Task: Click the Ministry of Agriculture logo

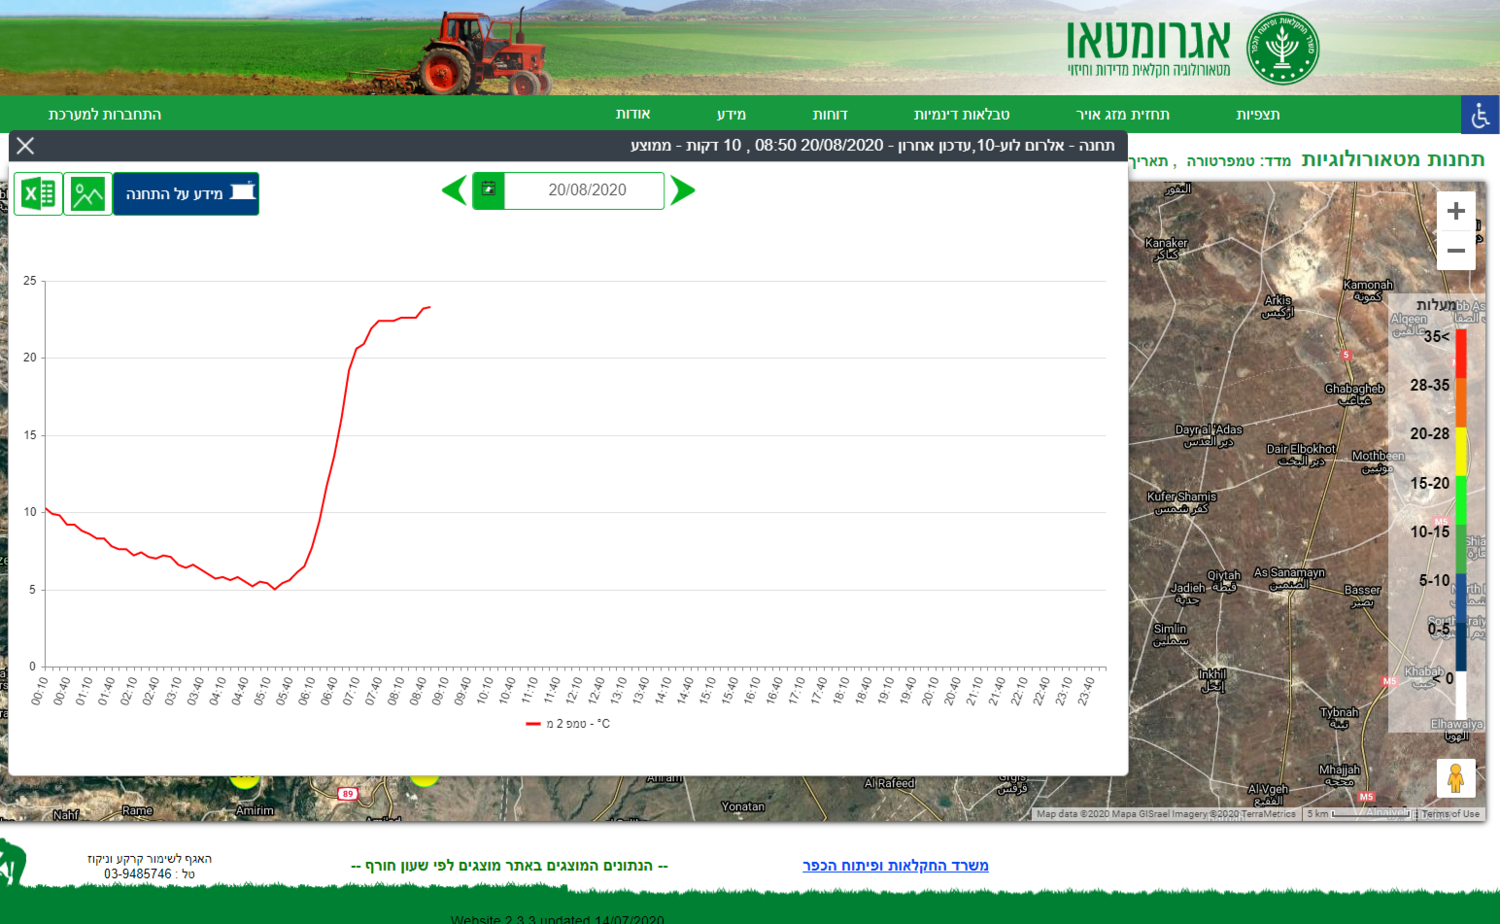Action: 1282,48
